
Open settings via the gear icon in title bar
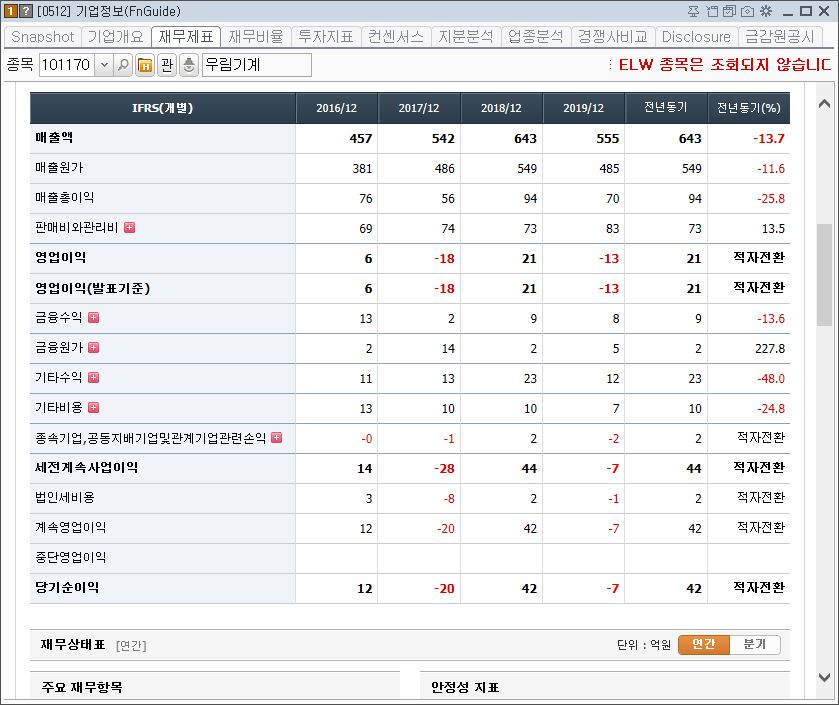[x=766, y=10]
